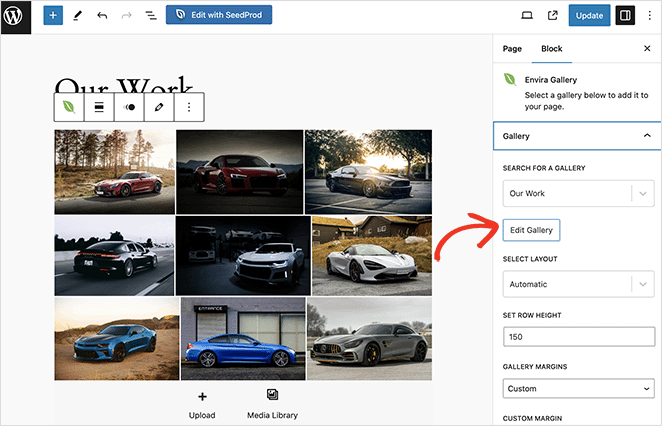Toggle the settings sidebar panel
662x426 pixels.
[625, 16]
